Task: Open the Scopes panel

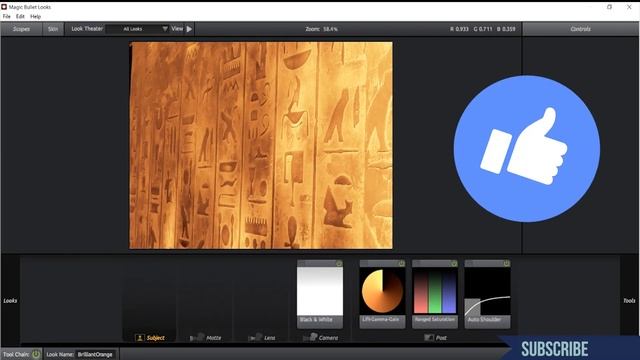Action: [21, 29]
